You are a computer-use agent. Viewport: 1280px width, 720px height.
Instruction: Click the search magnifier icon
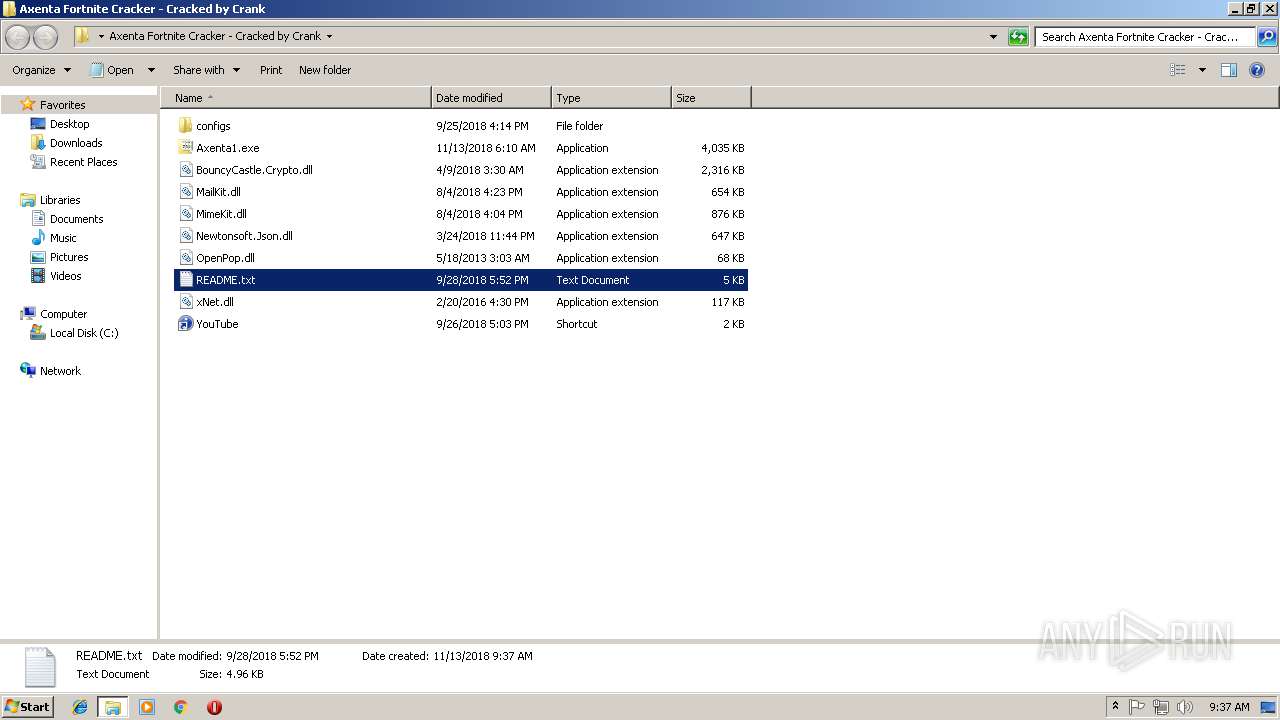[x=1266, y=37]
